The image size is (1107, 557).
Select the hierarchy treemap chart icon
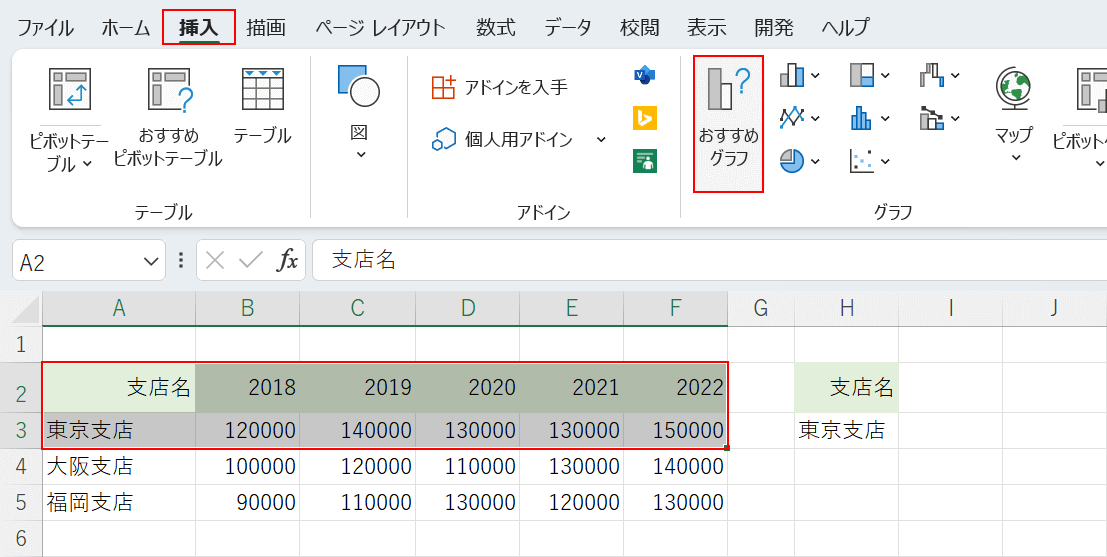(x=862, y=75)
